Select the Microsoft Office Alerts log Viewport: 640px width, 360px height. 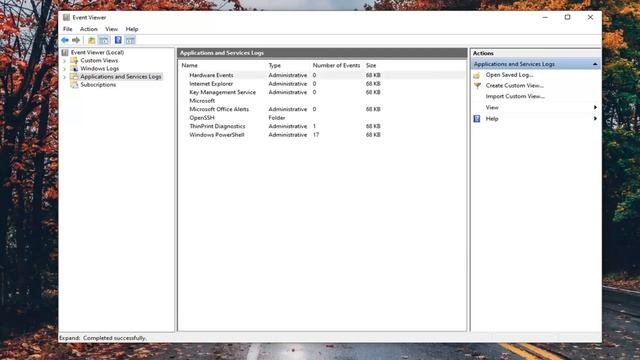(322, 109)
